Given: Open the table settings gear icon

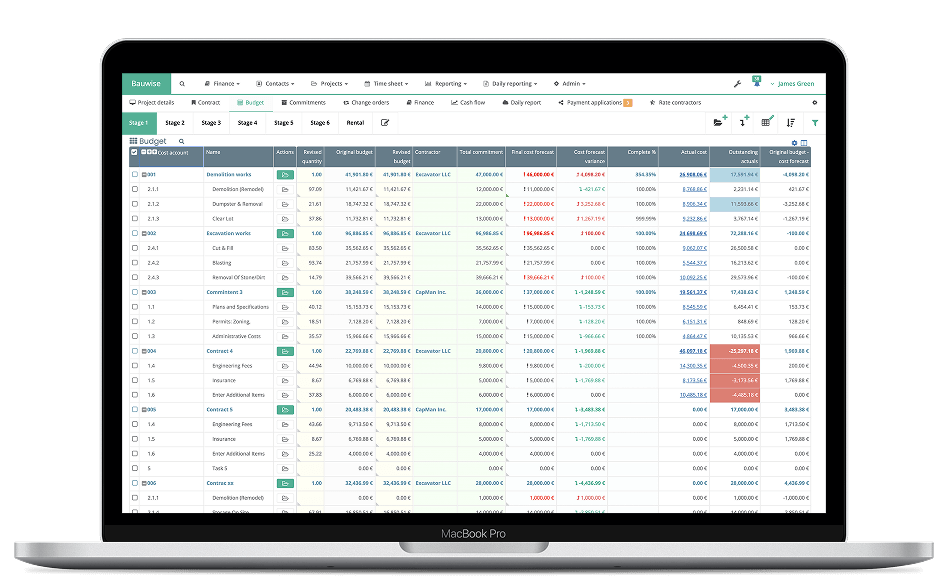Looking at the screenshot, I should pyautogui.click(x=794, y=142).
